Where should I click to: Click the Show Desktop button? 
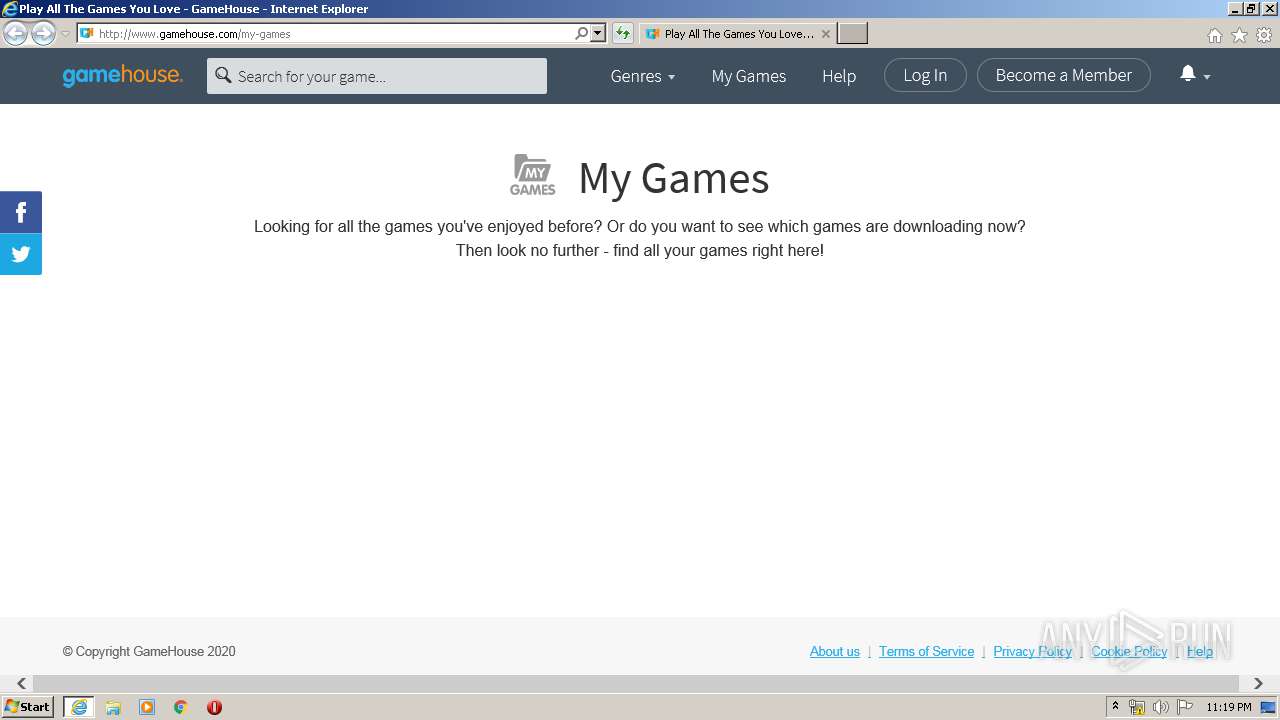click(1269, 707)
